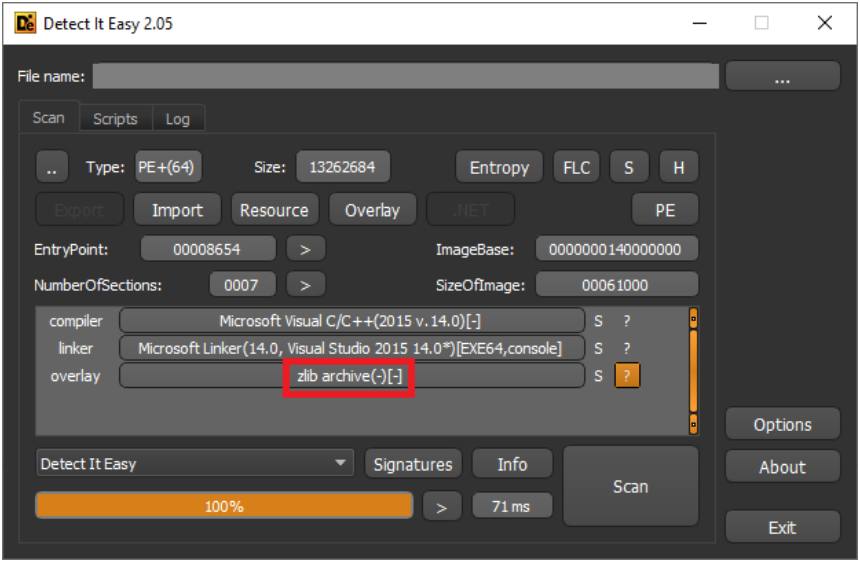Open the Resource viewer

tap(274, 210)
